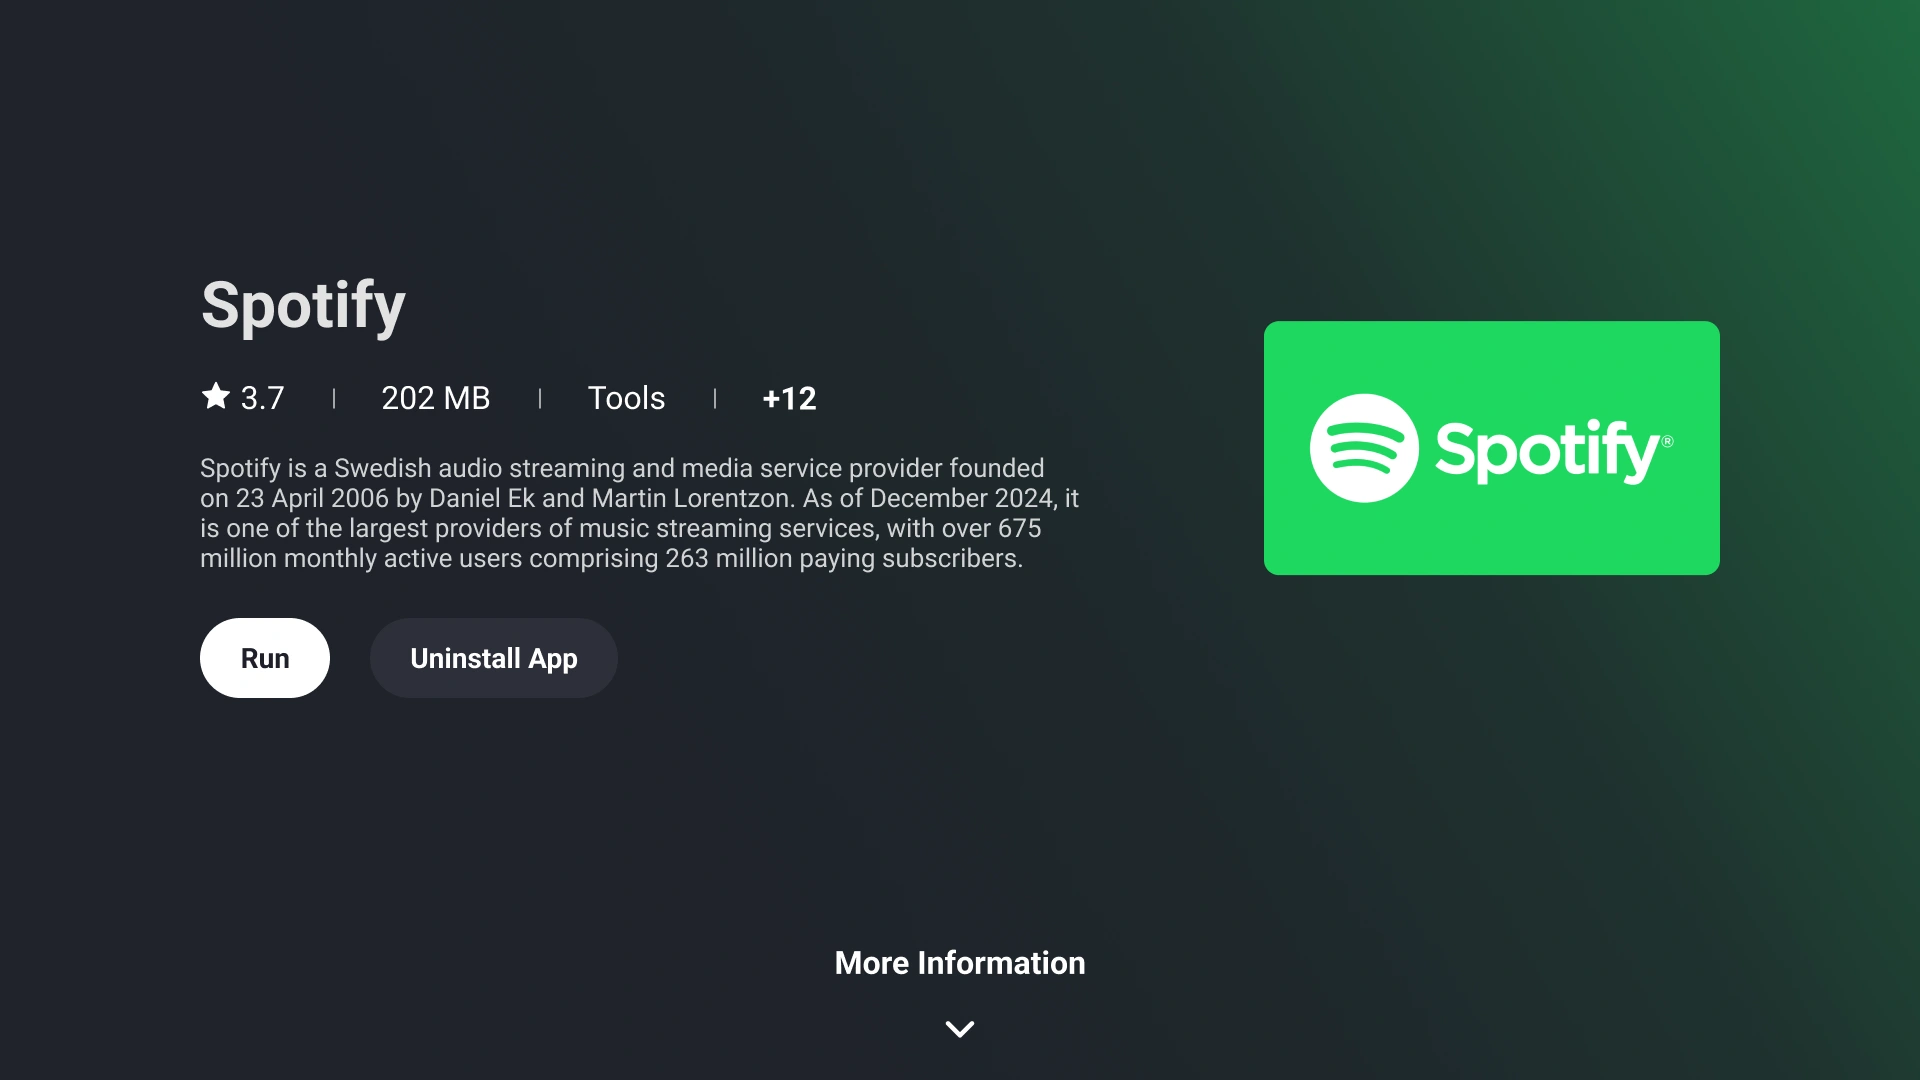Viewport: 1920px width, 1080px height.
Task: Click the Spotify logo banner image
Action: click(x=1492, y=448)
